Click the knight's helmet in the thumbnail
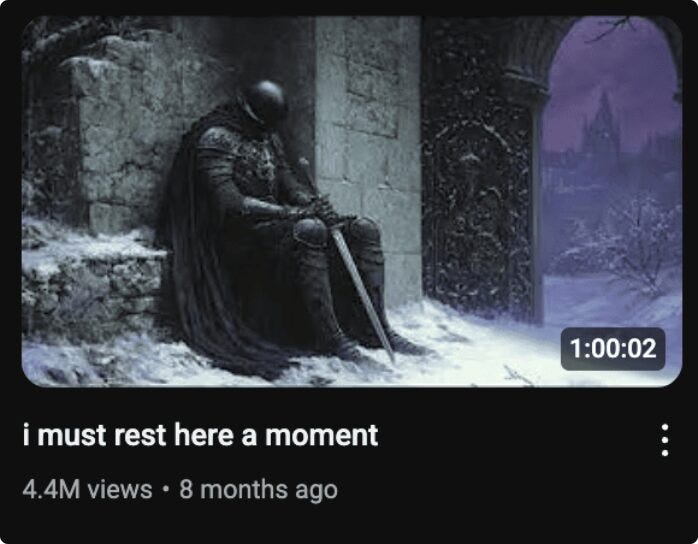This screenshot has height=544, width=698. point(265,101)
